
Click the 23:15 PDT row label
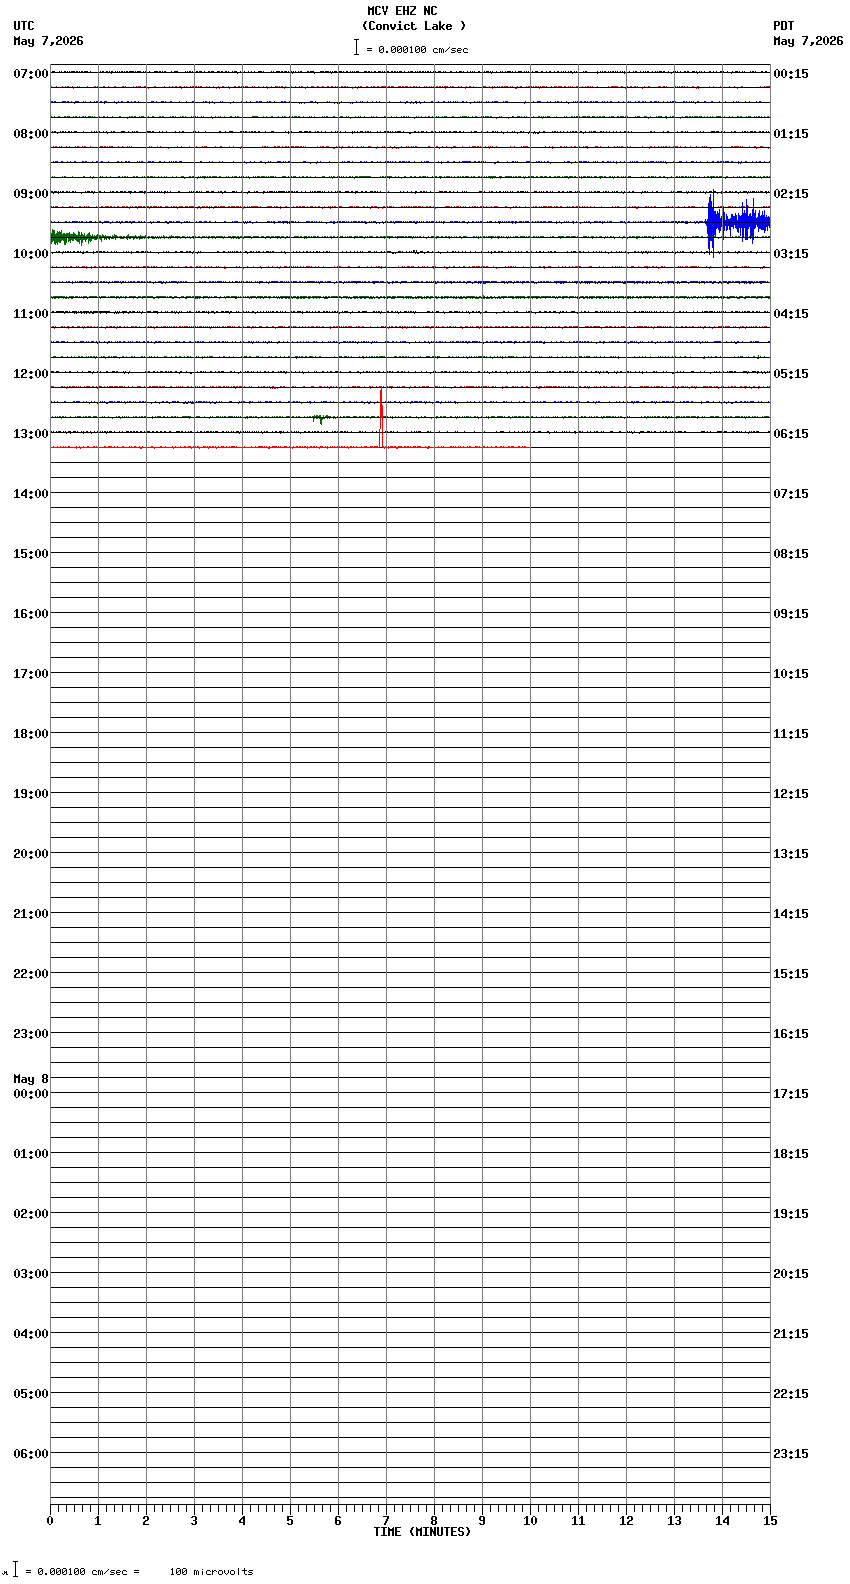click(791, 1454)
